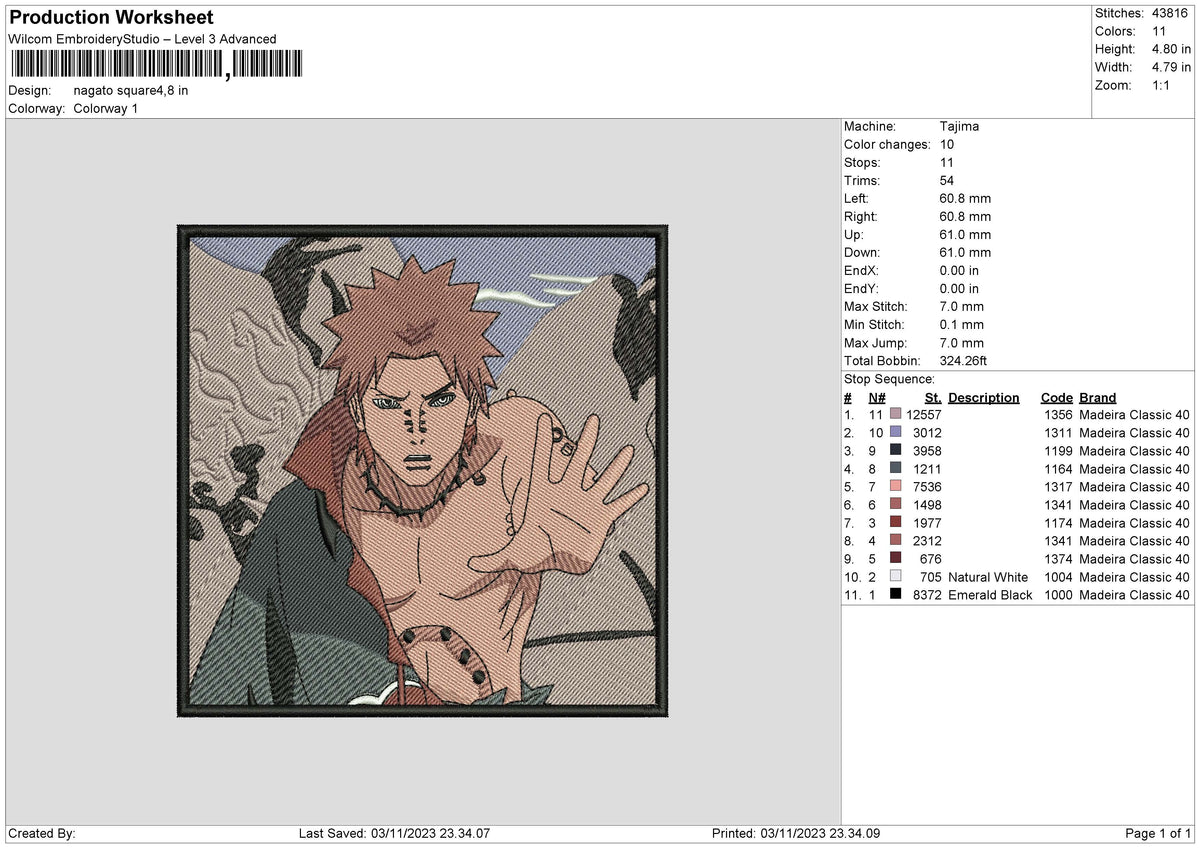This screenshot has height=848, width=1200.
Task: Click the Production Worksheet title
Action: pyautogui.click(x=110, y=18)
